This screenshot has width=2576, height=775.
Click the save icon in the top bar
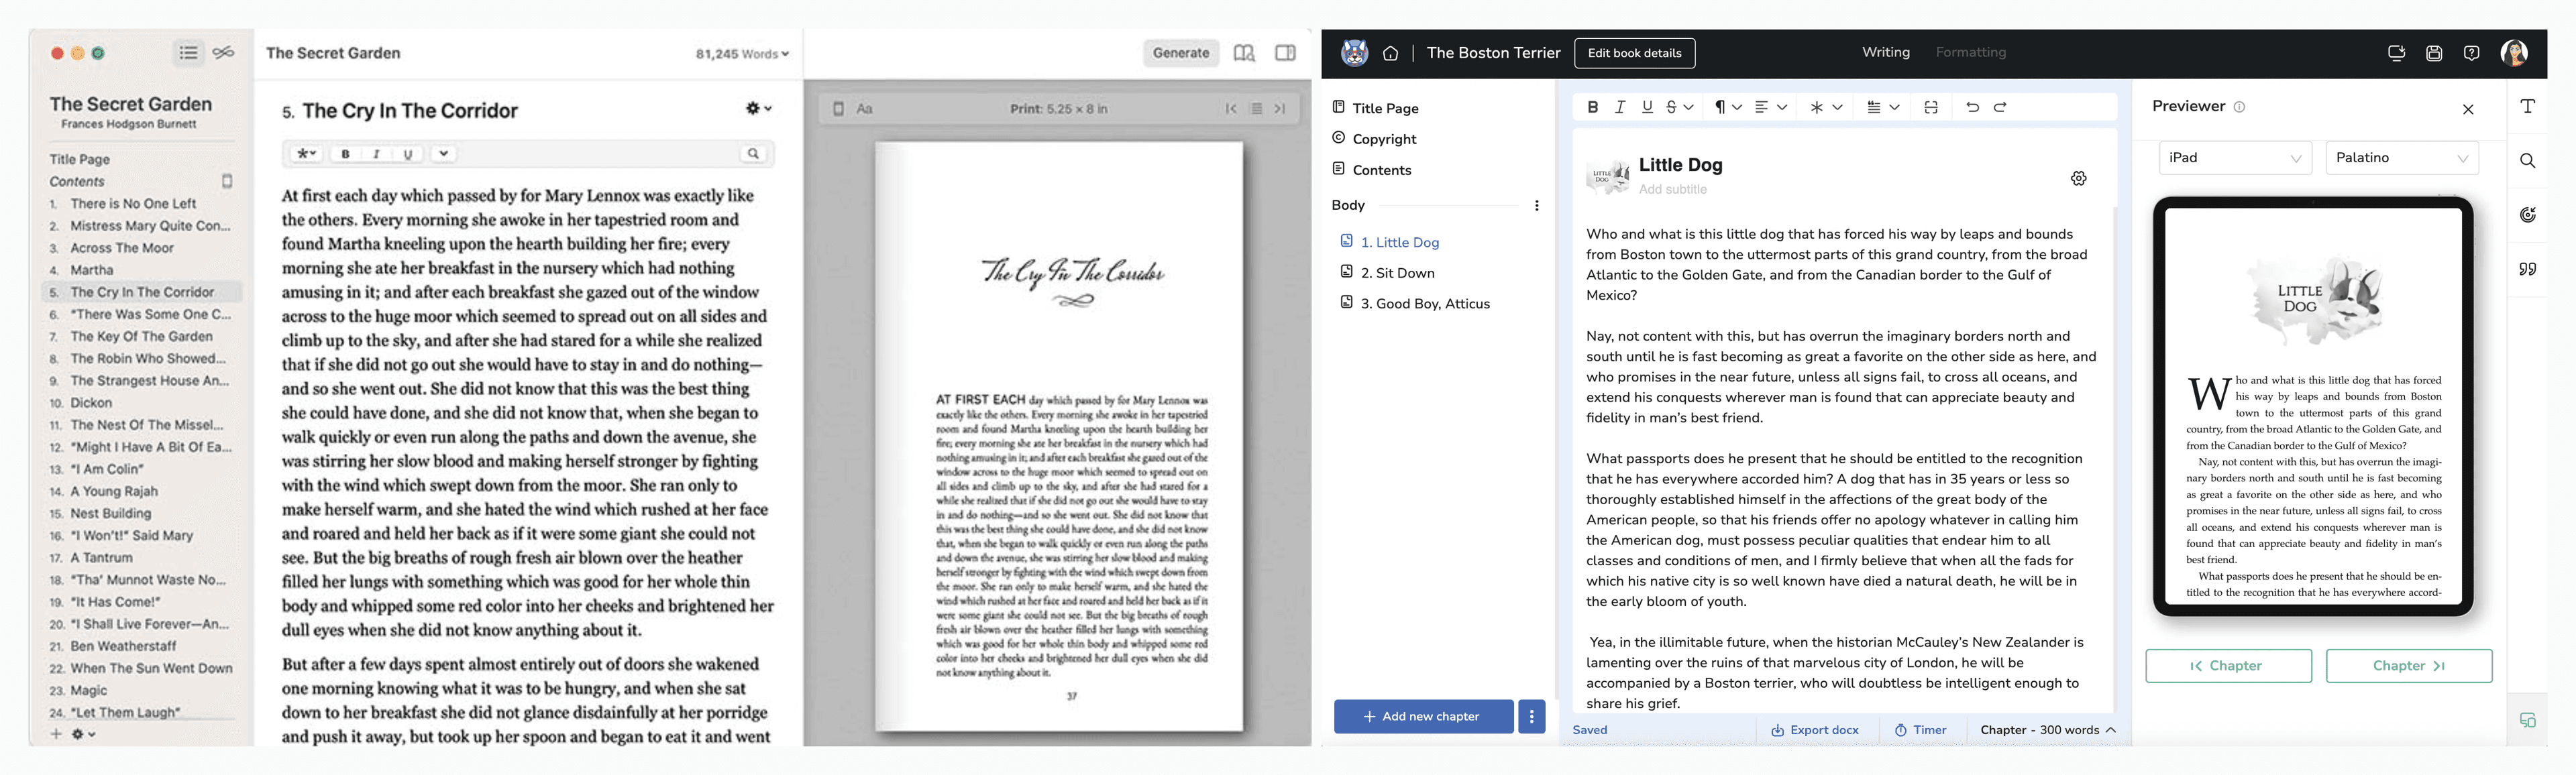(2434, 53)
